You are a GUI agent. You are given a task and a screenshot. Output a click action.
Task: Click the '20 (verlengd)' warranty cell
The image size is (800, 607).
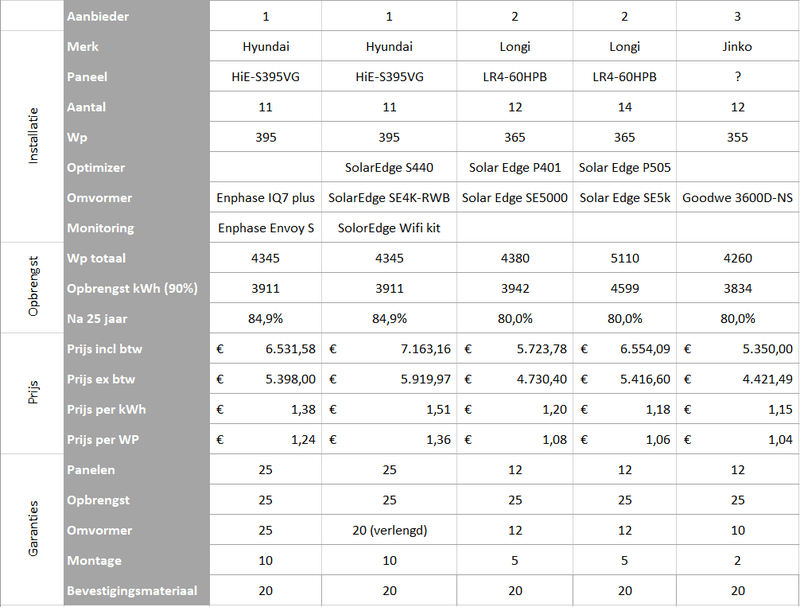[389, 530]
